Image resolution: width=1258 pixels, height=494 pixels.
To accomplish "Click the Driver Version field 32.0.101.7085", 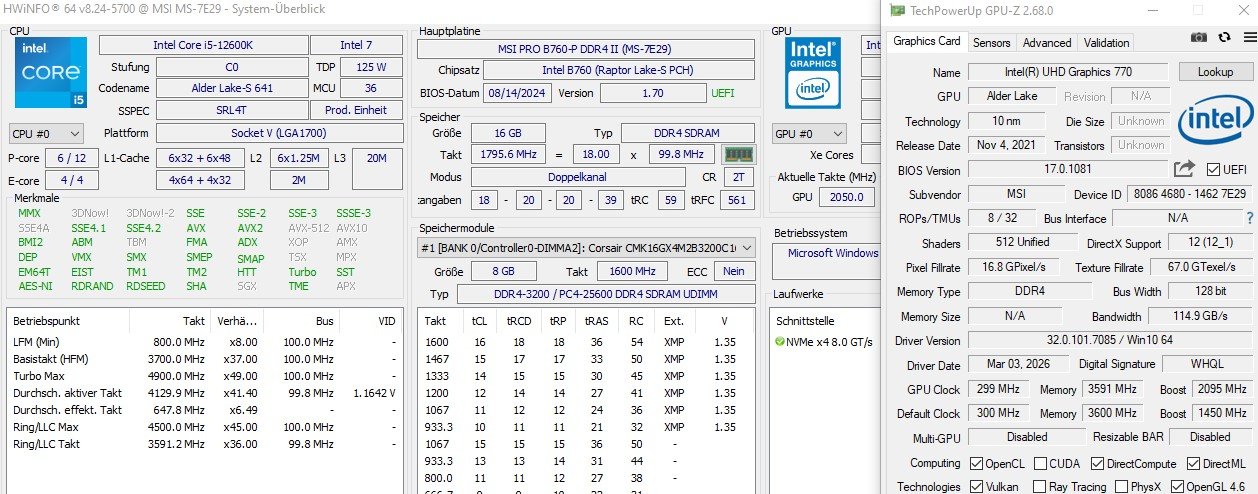I will (x=1110, y=340).
